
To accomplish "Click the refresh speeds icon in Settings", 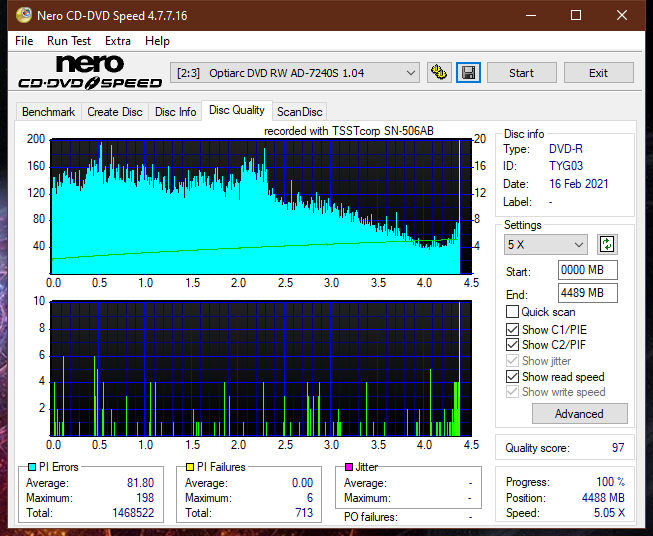I will click(x=607, y=244).
